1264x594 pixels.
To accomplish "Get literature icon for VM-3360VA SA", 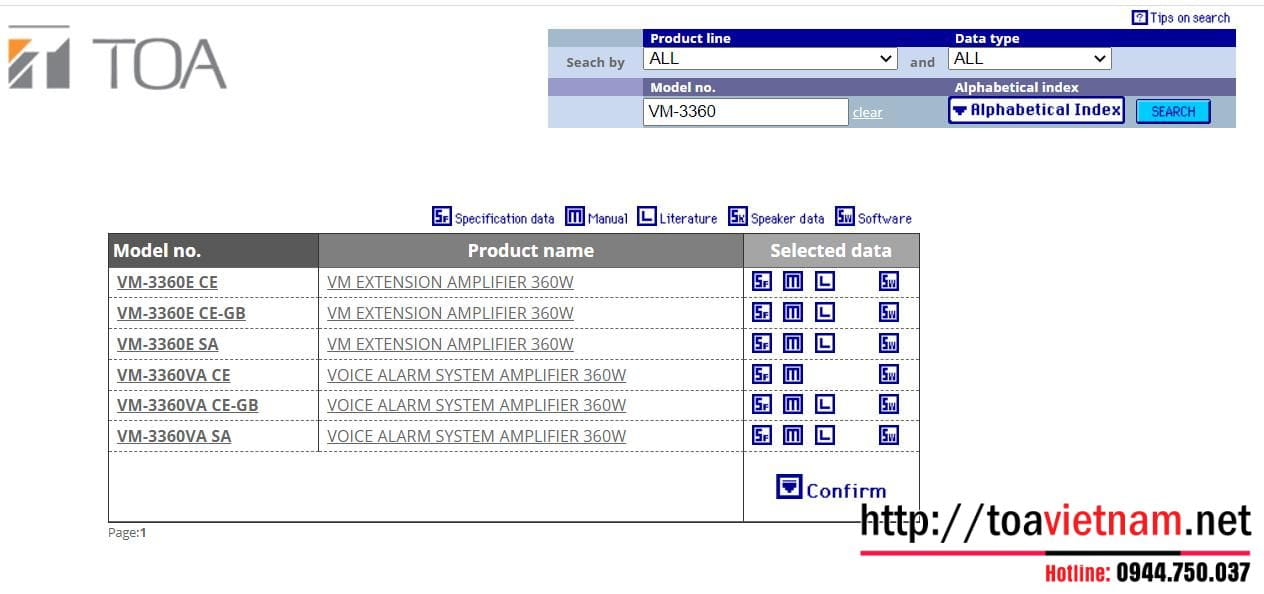I will [824, 436].
